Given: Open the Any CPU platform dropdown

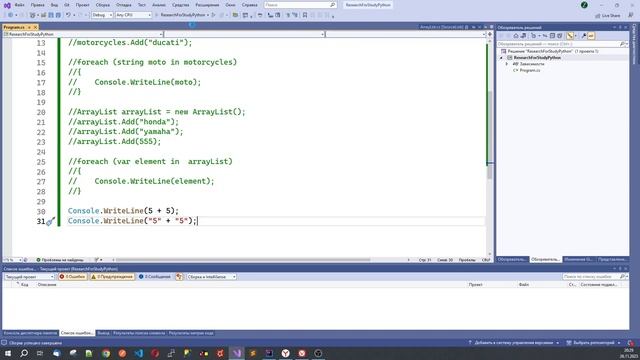Looking at the screenshot, I should pos(133,15).
